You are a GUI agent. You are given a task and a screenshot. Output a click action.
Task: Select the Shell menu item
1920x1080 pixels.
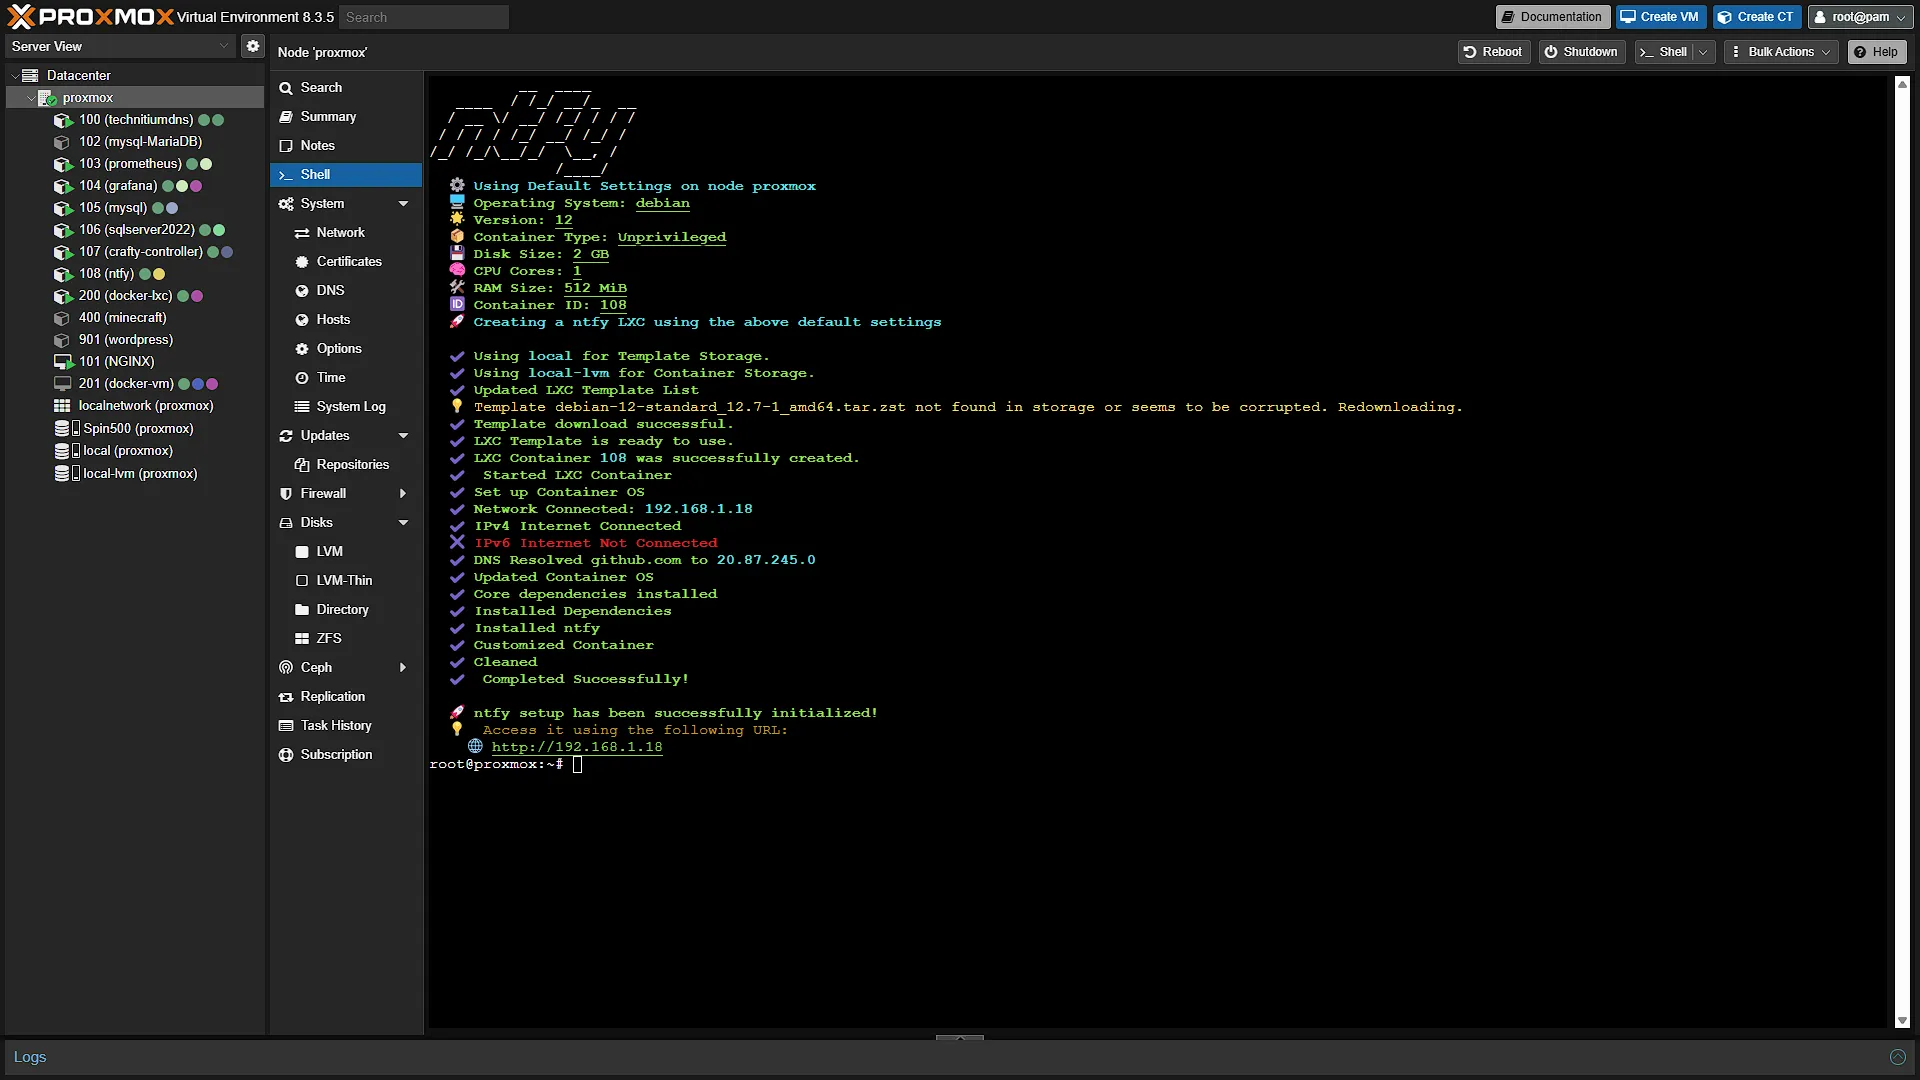tap(346, 175)
